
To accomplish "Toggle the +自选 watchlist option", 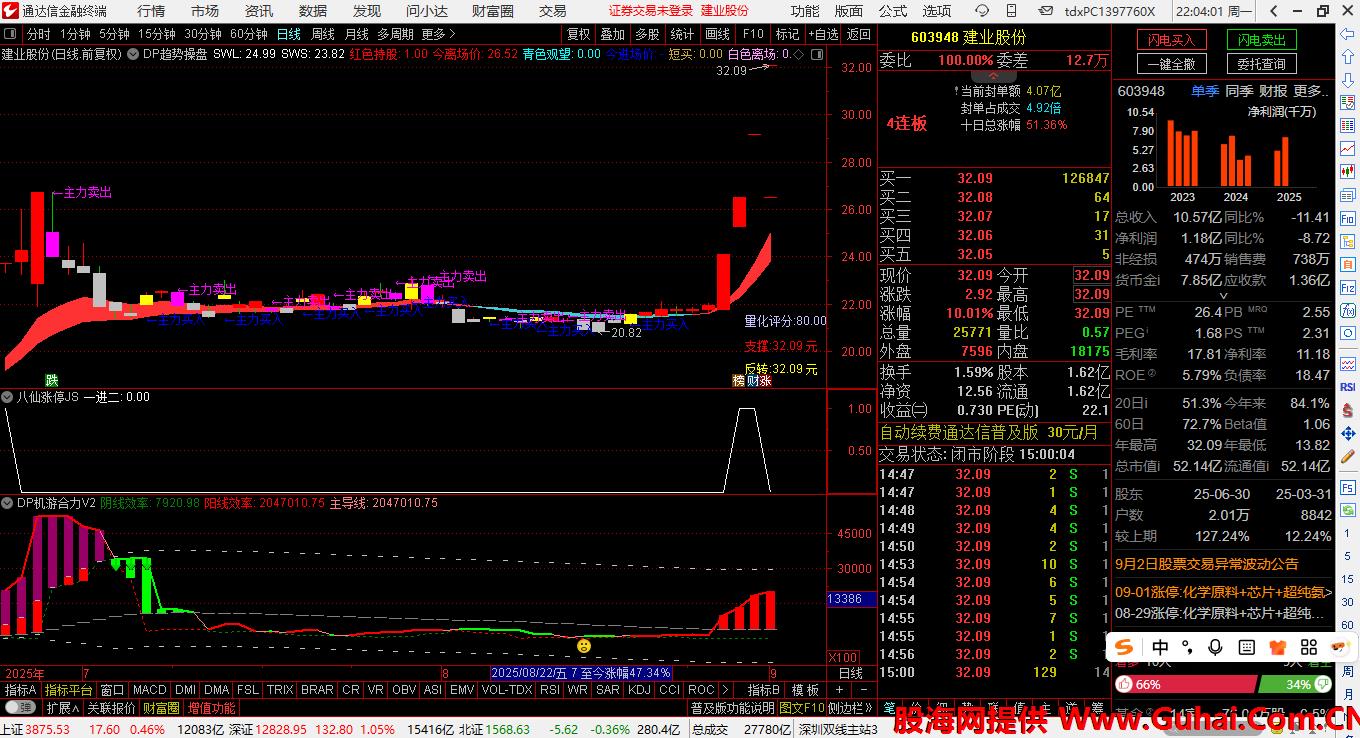I will [822, 34].
